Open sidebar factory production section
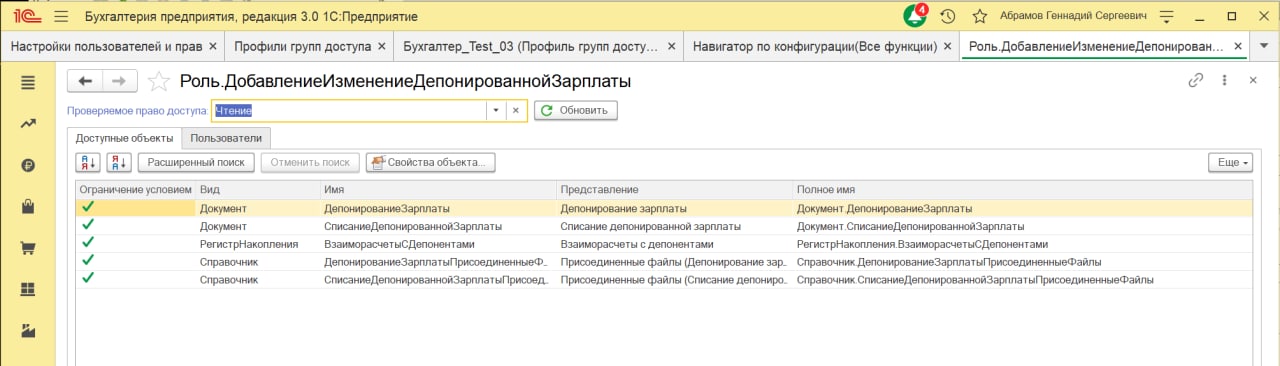Viewport: 1280px width, 366px height. (28, 330)
